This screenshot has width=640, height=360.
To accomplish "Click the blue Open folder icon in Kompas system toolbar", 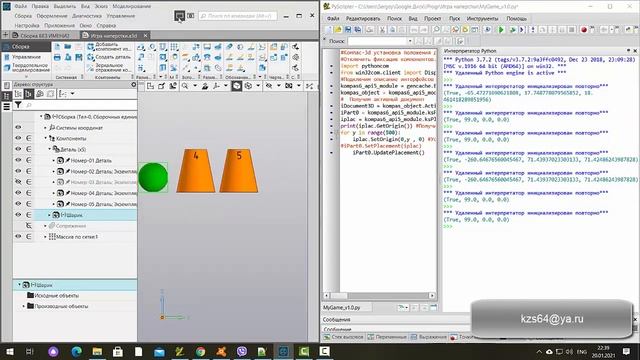I will pos(68,47).
